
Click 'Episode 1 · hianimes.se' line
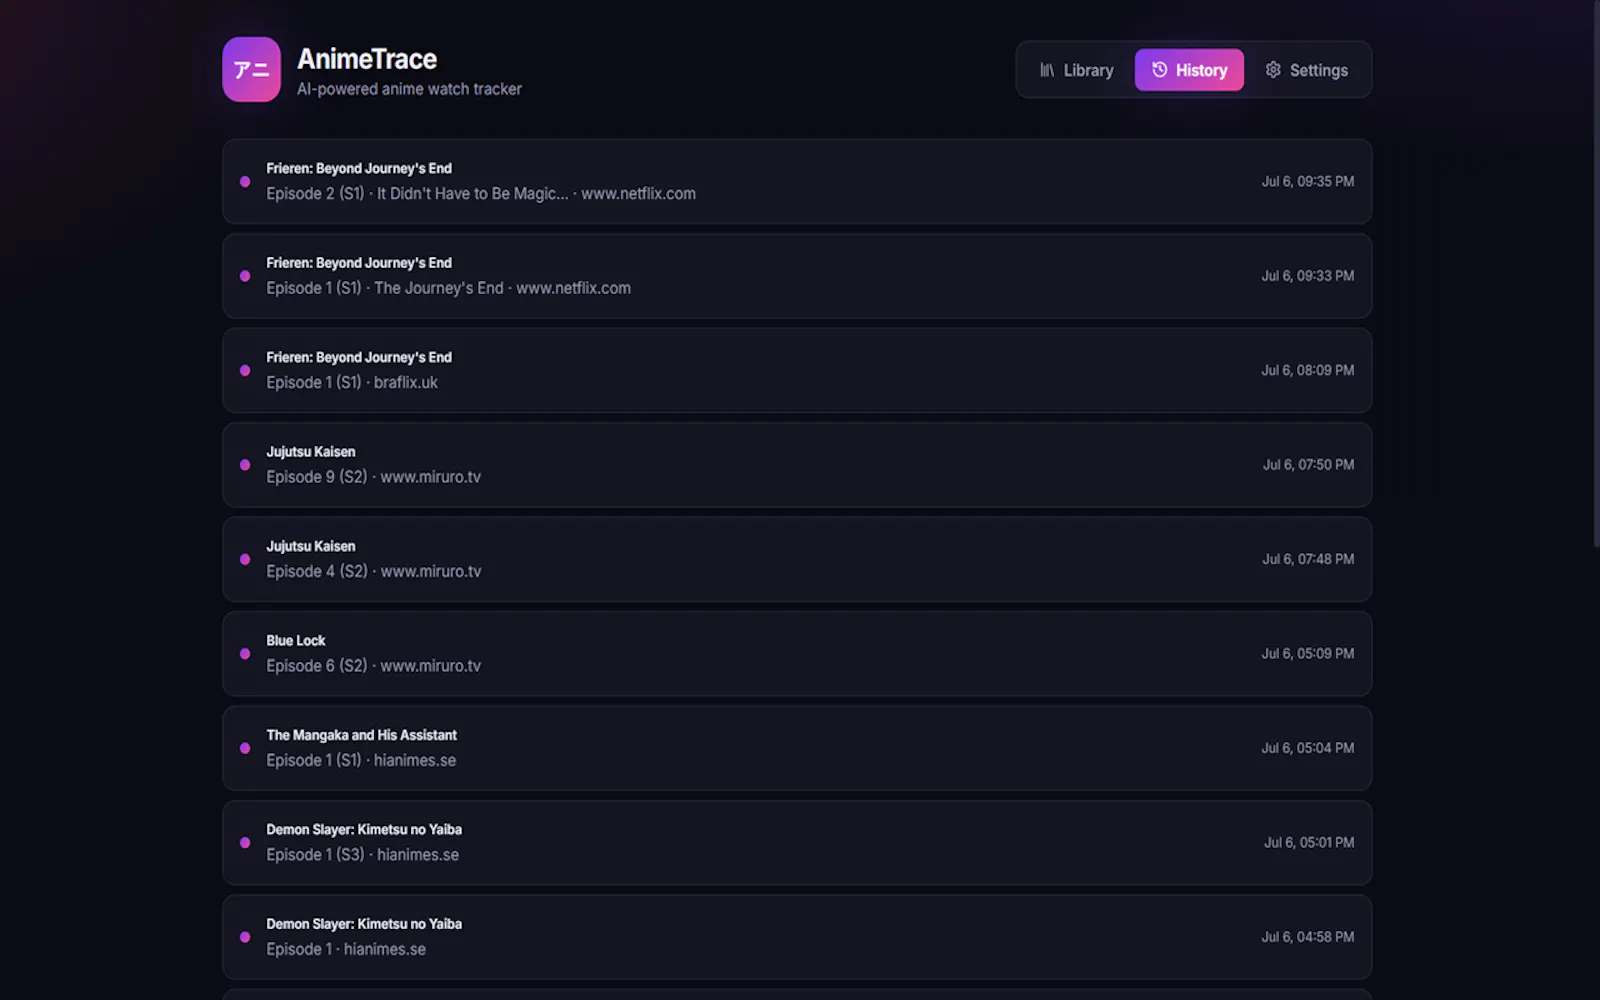coord(346,950)
